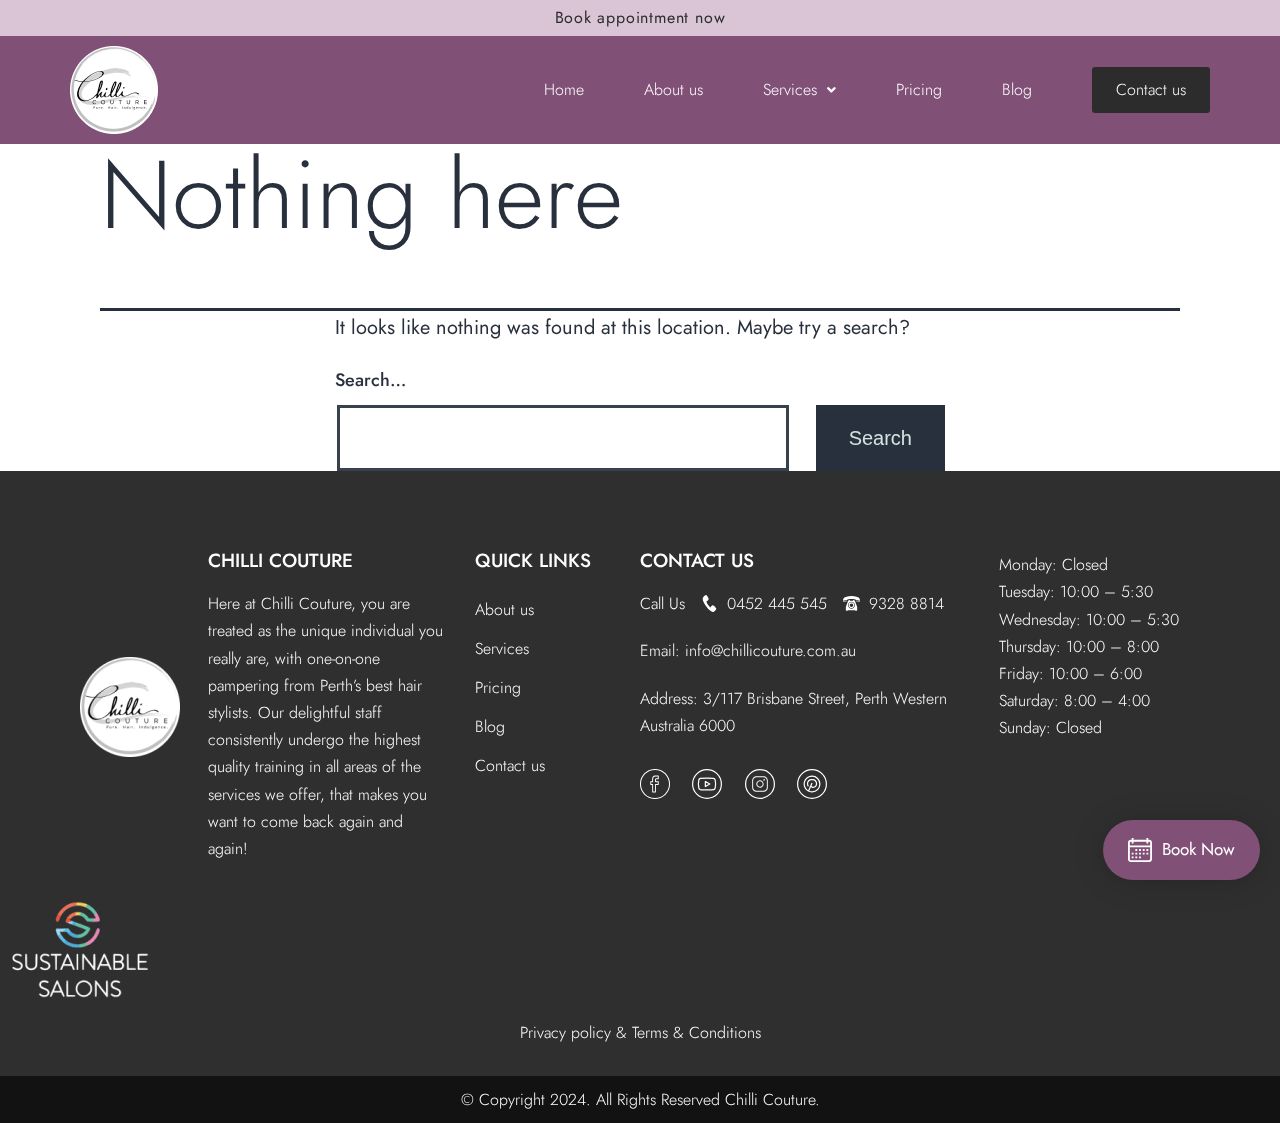
Task: Click the Tuesday: 10:00 – 5:30 hours line
Action: (x=1076, y=592)
